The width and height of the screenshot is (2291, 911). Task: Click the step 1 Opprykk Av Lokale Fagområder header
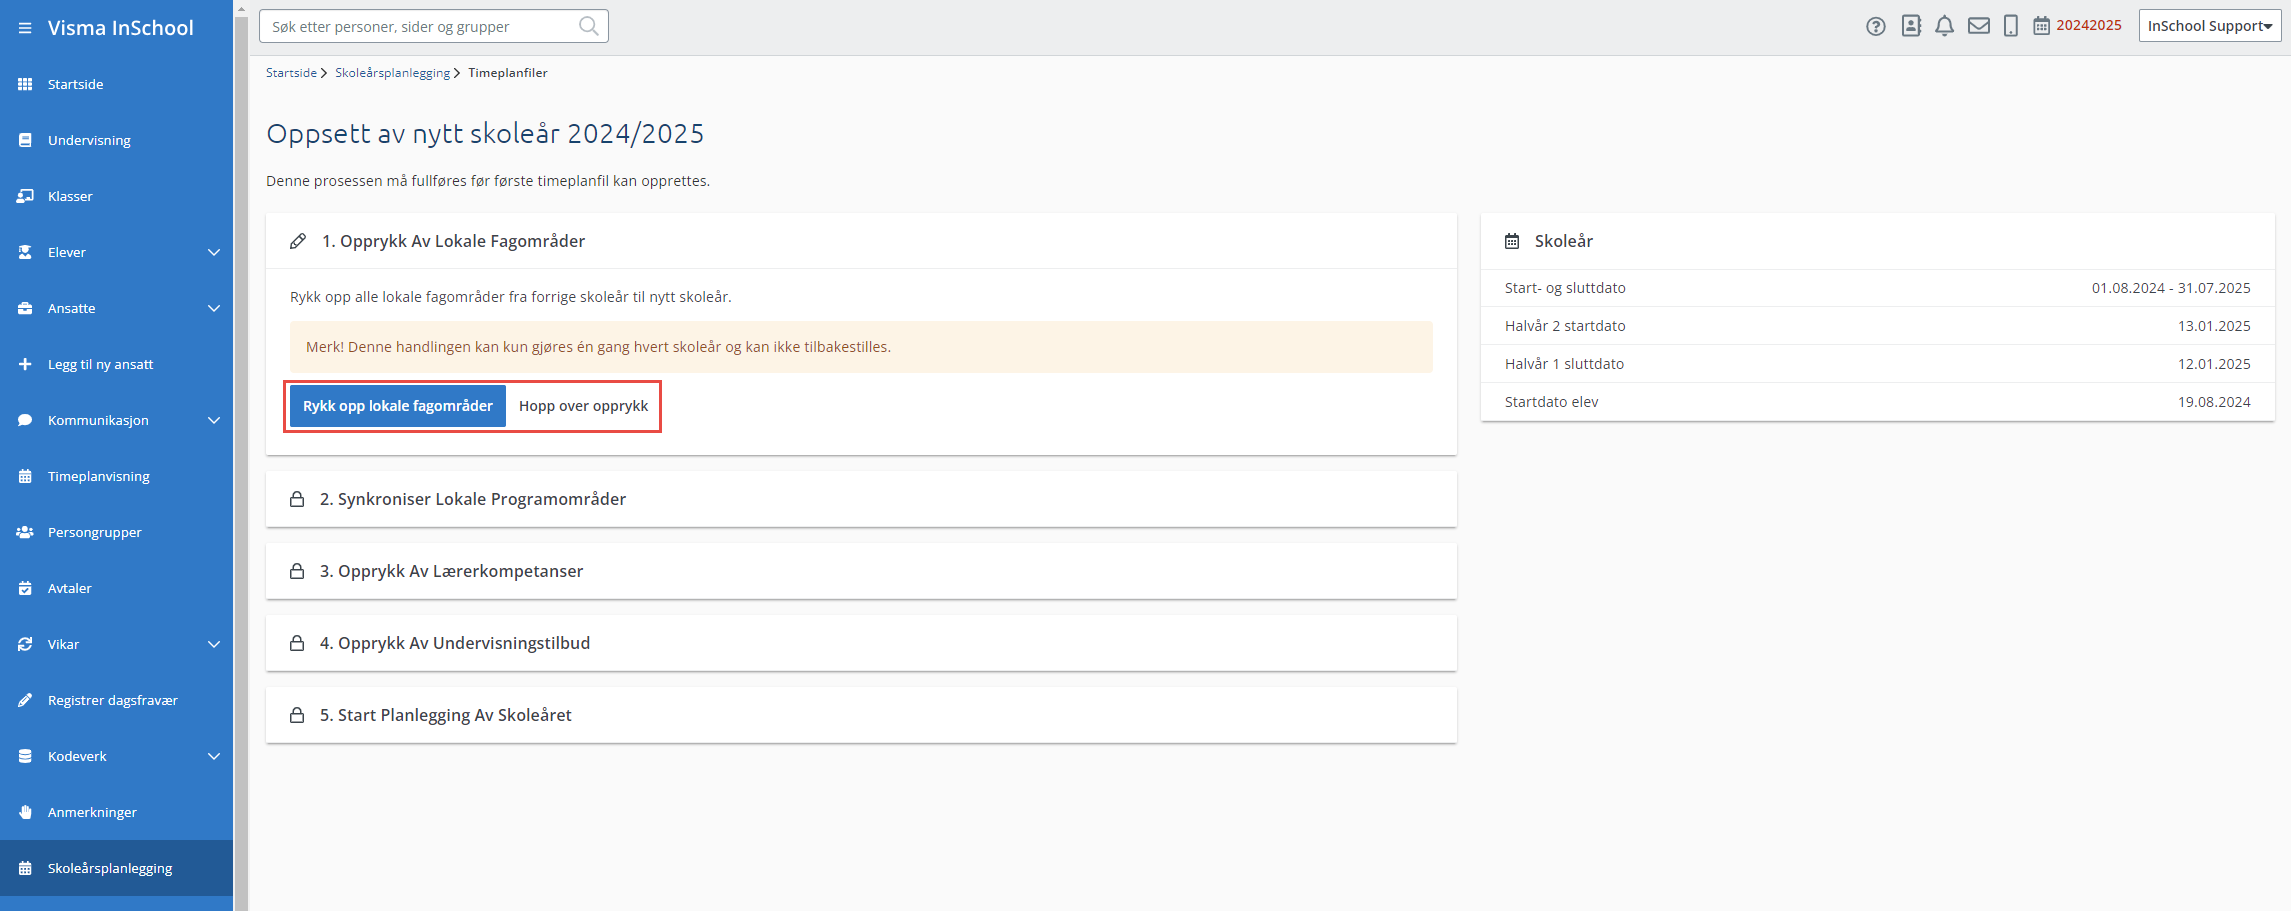tap(861, 241)
